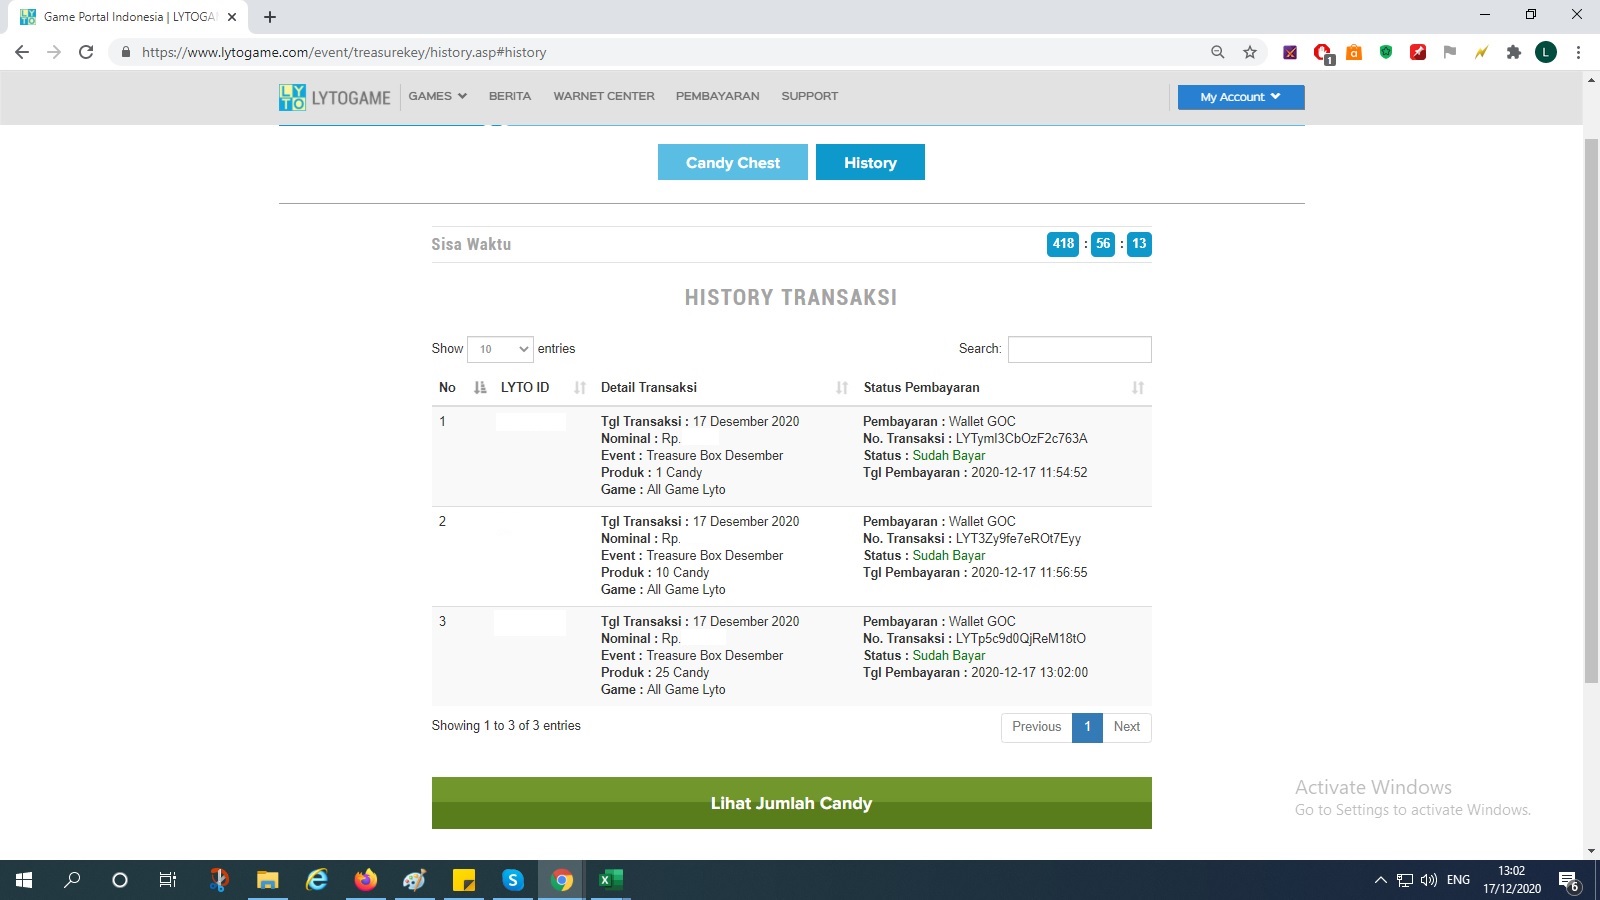The width and height of the screenshot is (1600, 900).
Task: Open SUPPORT menu item
Action: pyautogui.click(x=810, y=96)
